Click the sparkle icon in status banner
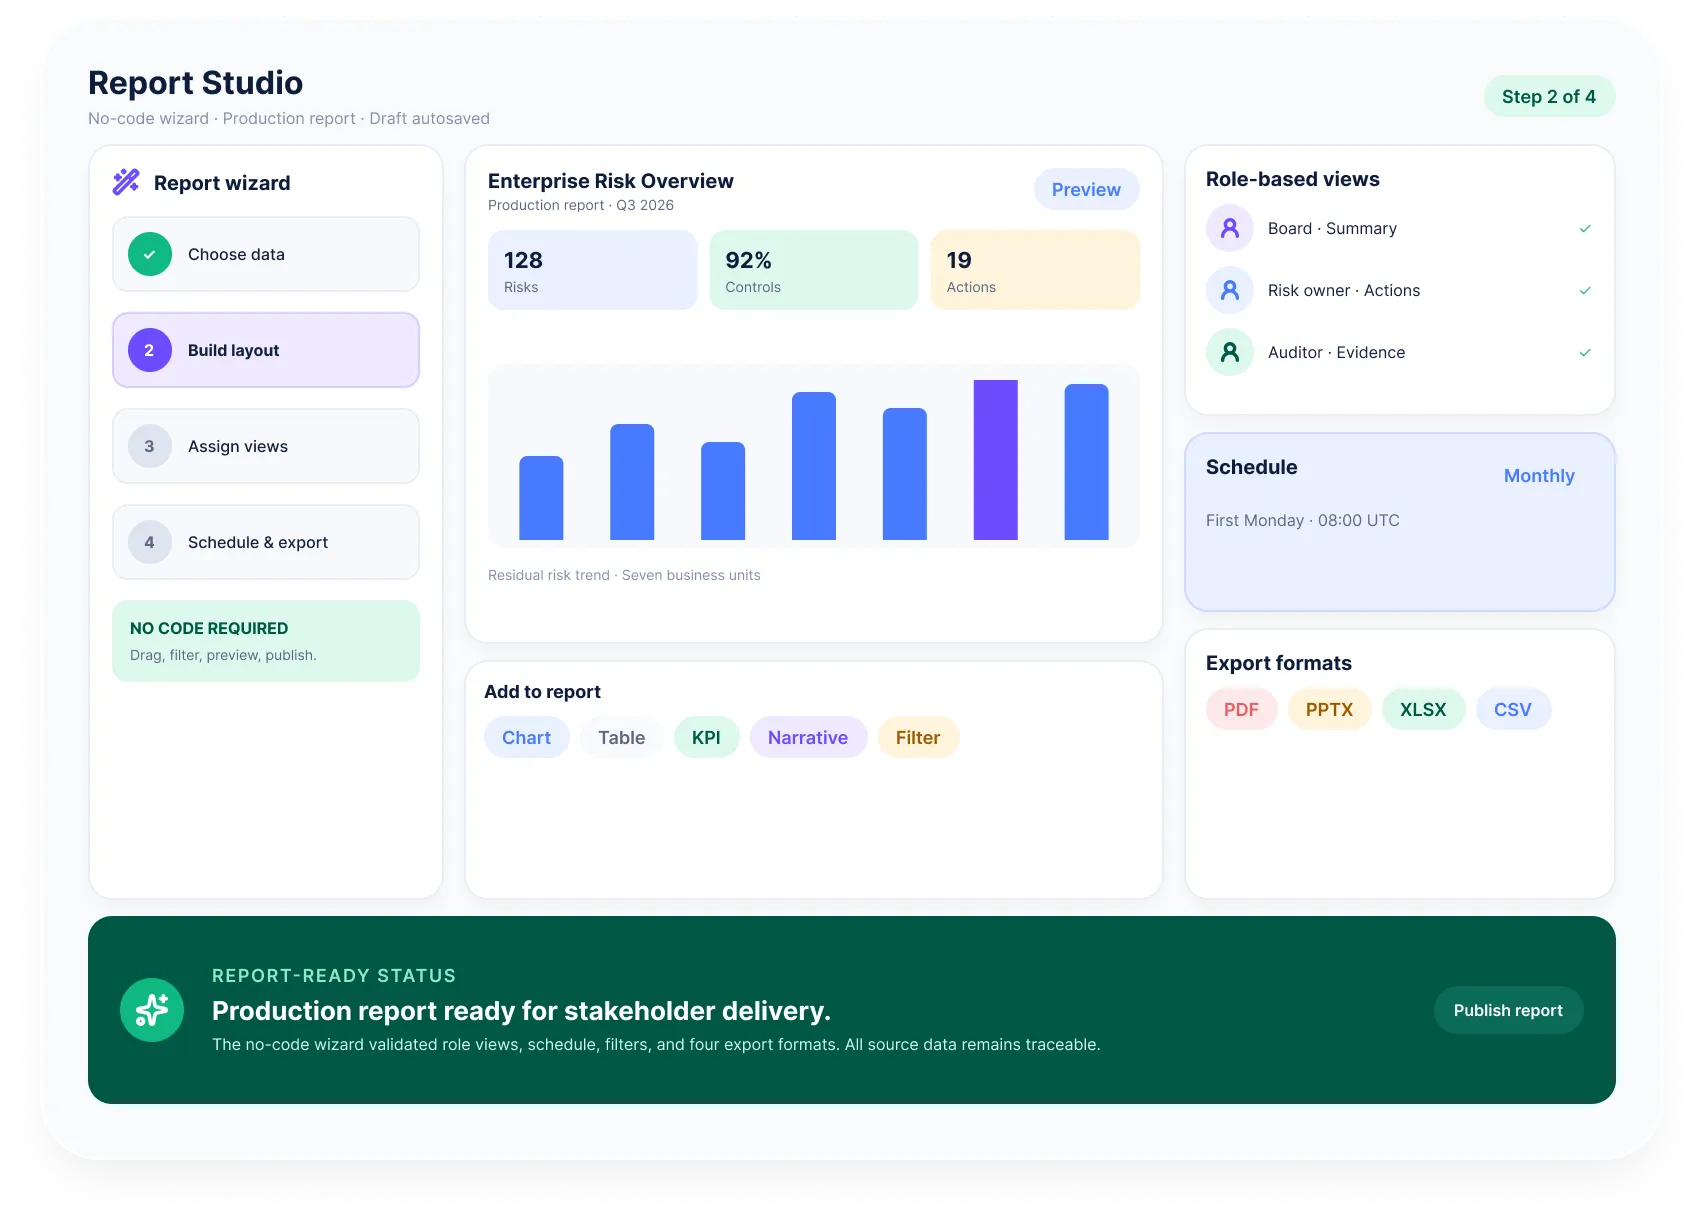Screen dimensions: 1704x1224 pyautogui.click(x=152, y=1010)
